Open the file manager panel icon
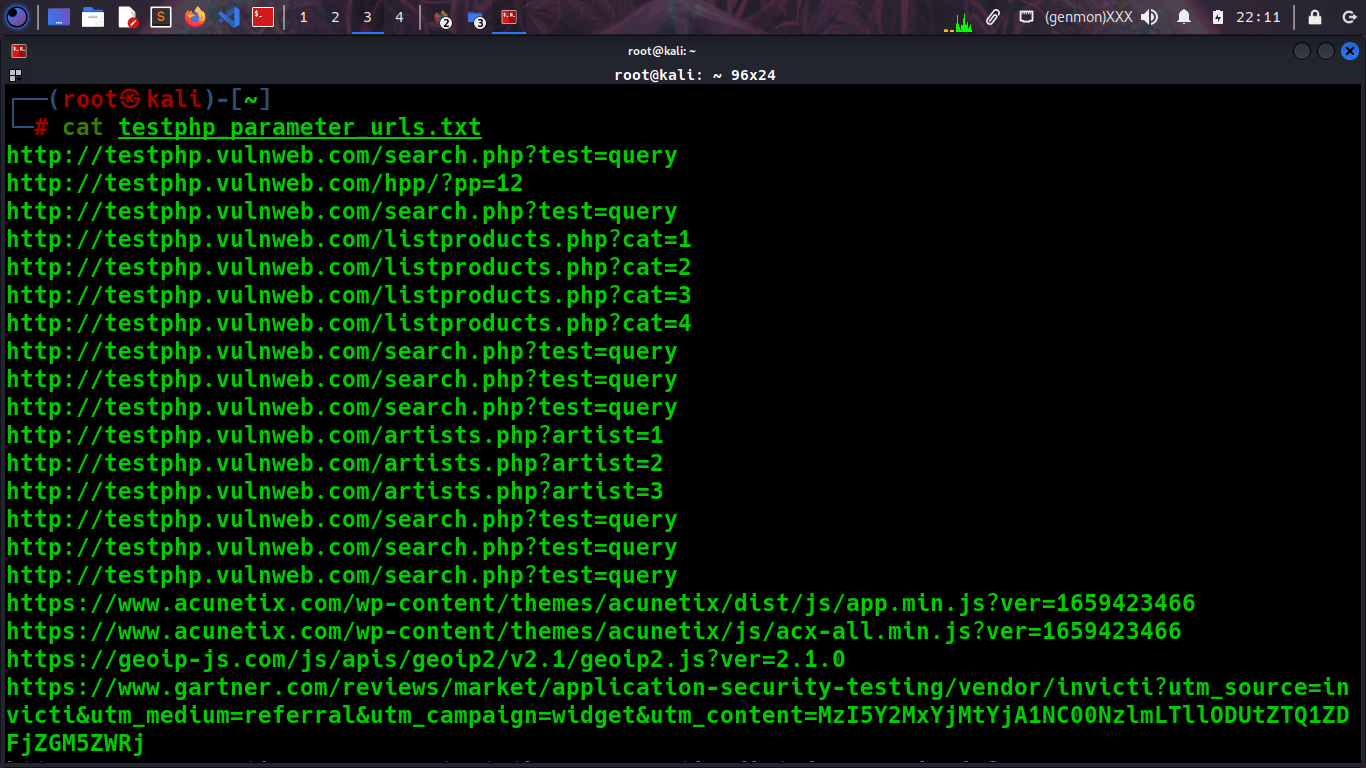 coord(94,16)
